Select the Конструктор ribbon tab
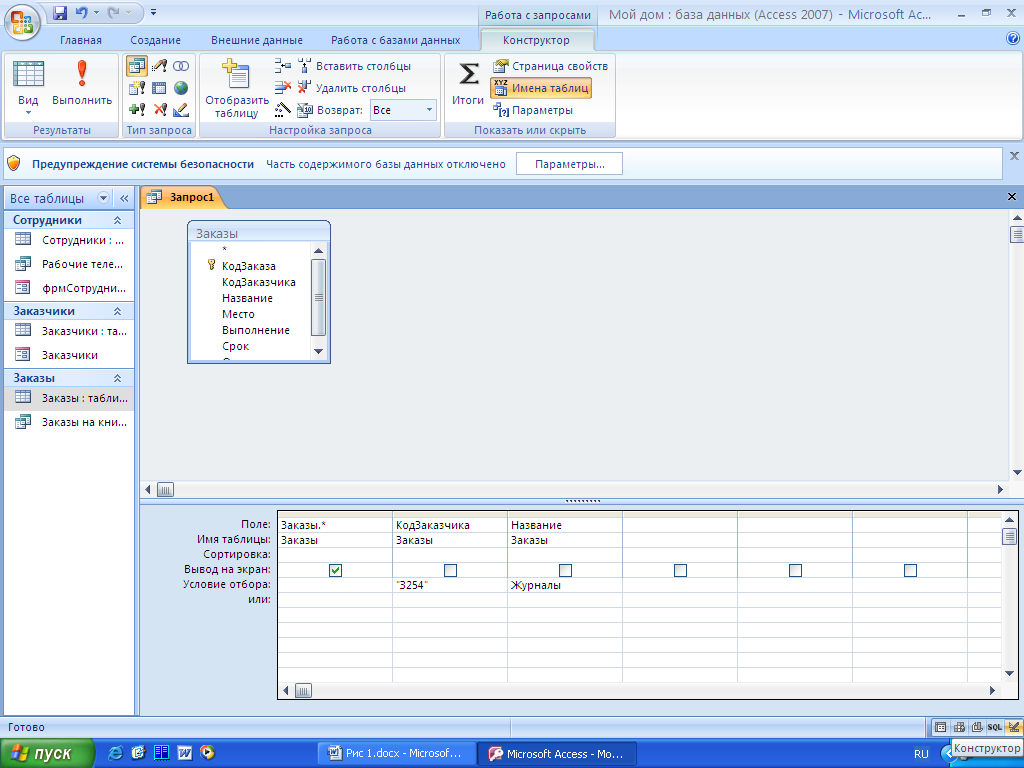This screenshot has width=1024, height=768. coord(536,40)
